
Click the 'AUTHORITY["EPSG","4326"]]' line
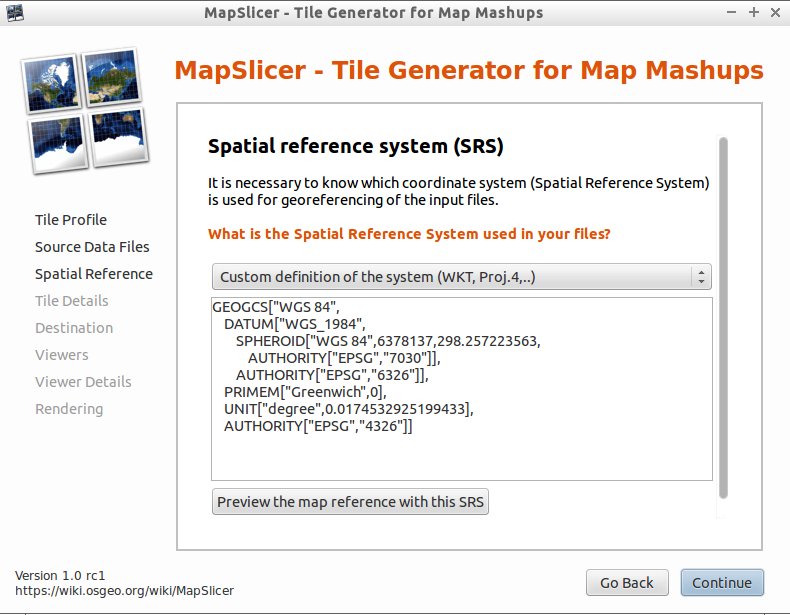point(318,426)
